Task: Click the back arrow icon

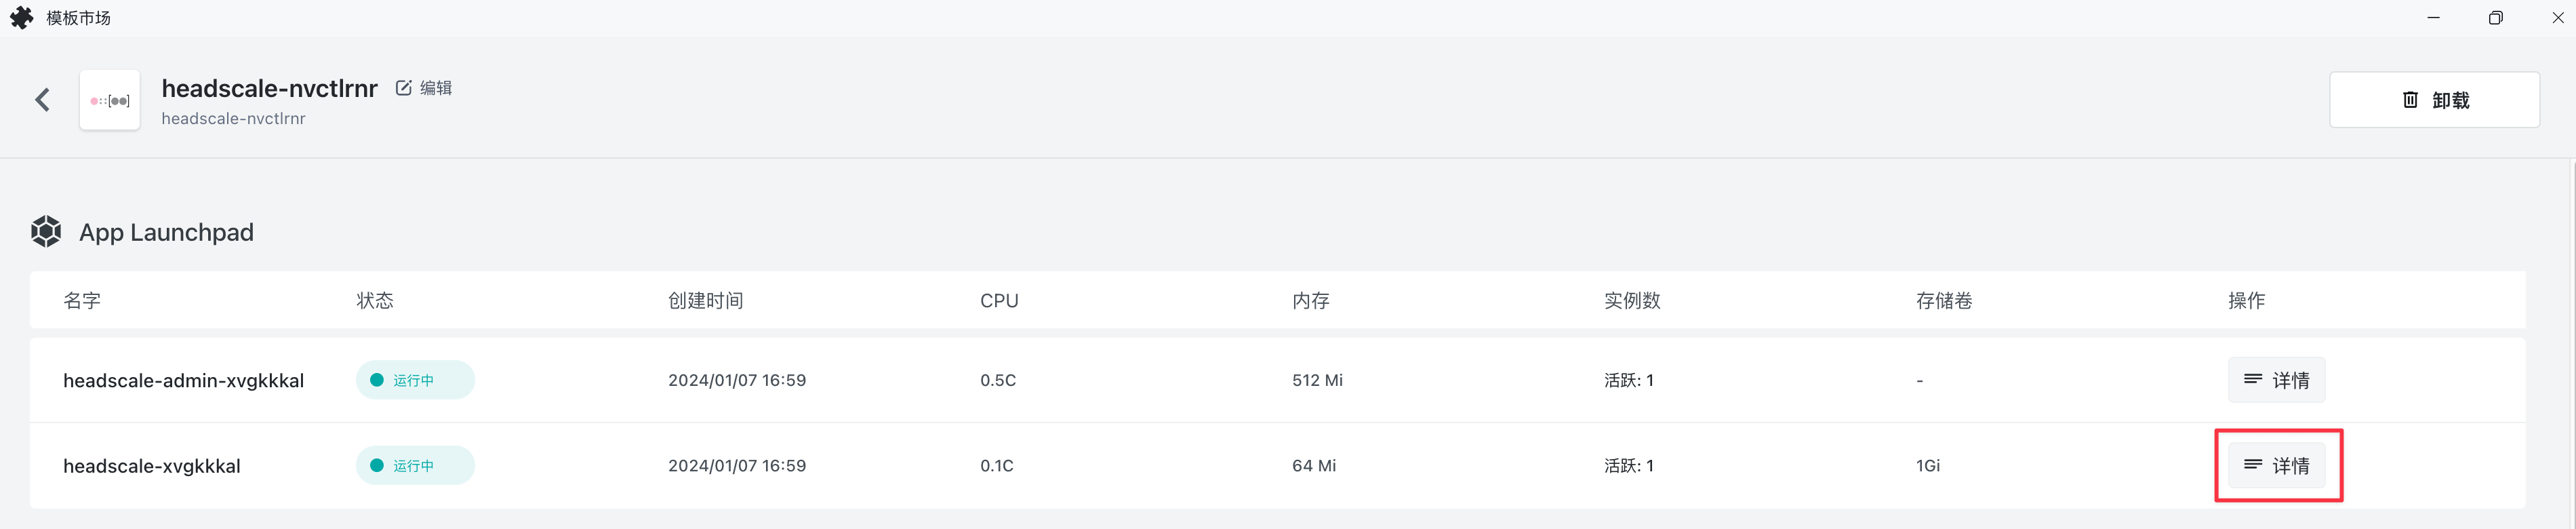Action: click(x=42, y=100)
